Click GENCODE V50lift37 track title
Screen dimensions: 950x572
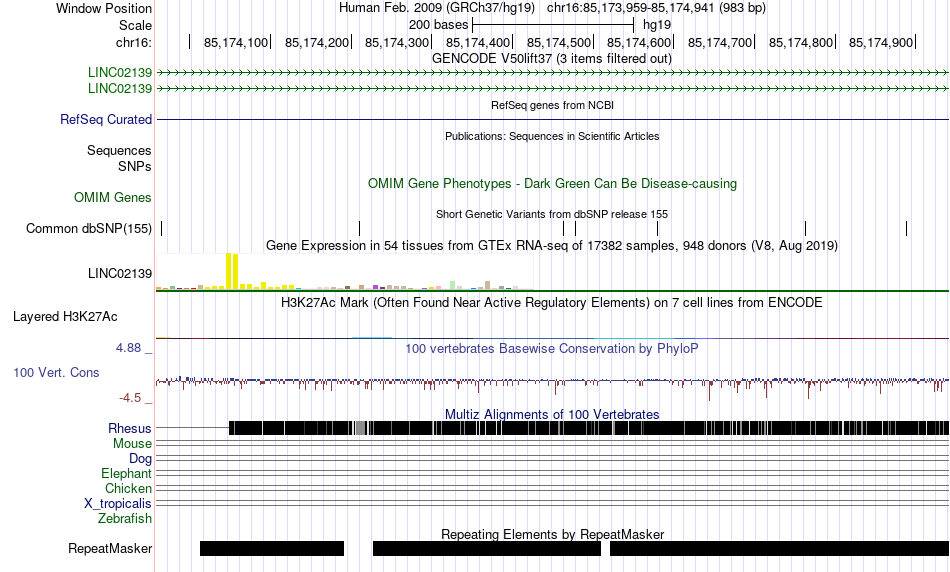coord(552,59)
